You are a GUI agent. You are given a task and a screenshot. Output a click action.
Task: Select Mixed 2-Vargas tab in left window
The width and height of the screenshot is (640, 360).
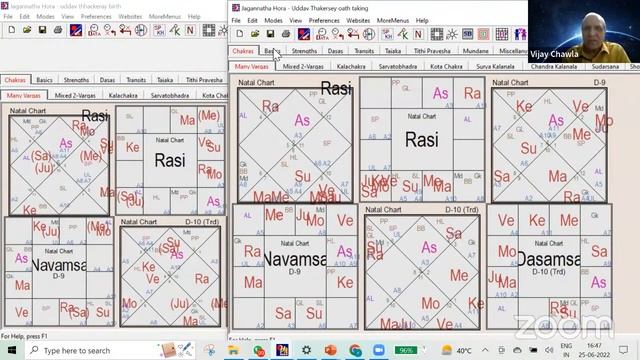click(75, 95)
